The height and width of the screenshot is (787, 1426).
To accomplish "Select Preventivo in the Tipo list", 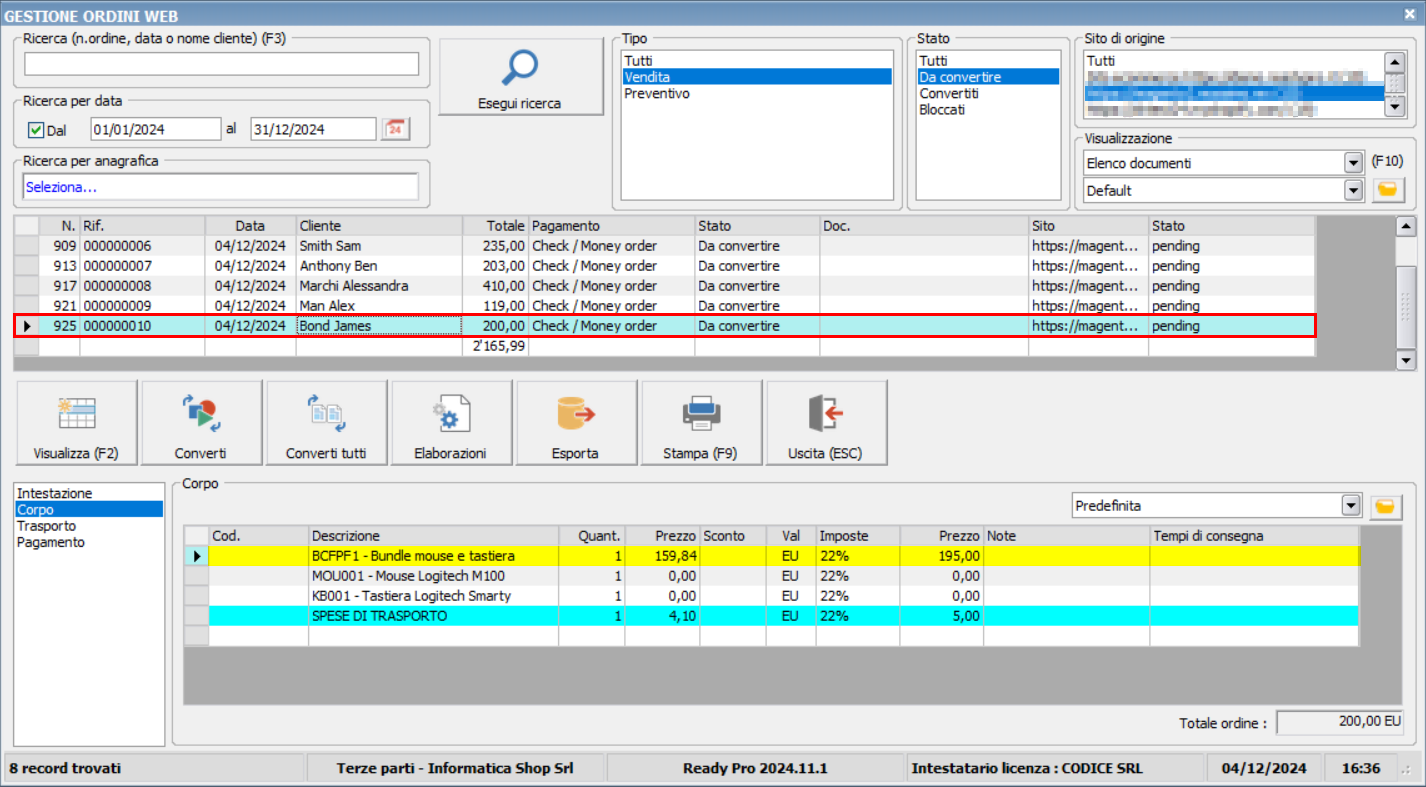I will click(755, 93).
